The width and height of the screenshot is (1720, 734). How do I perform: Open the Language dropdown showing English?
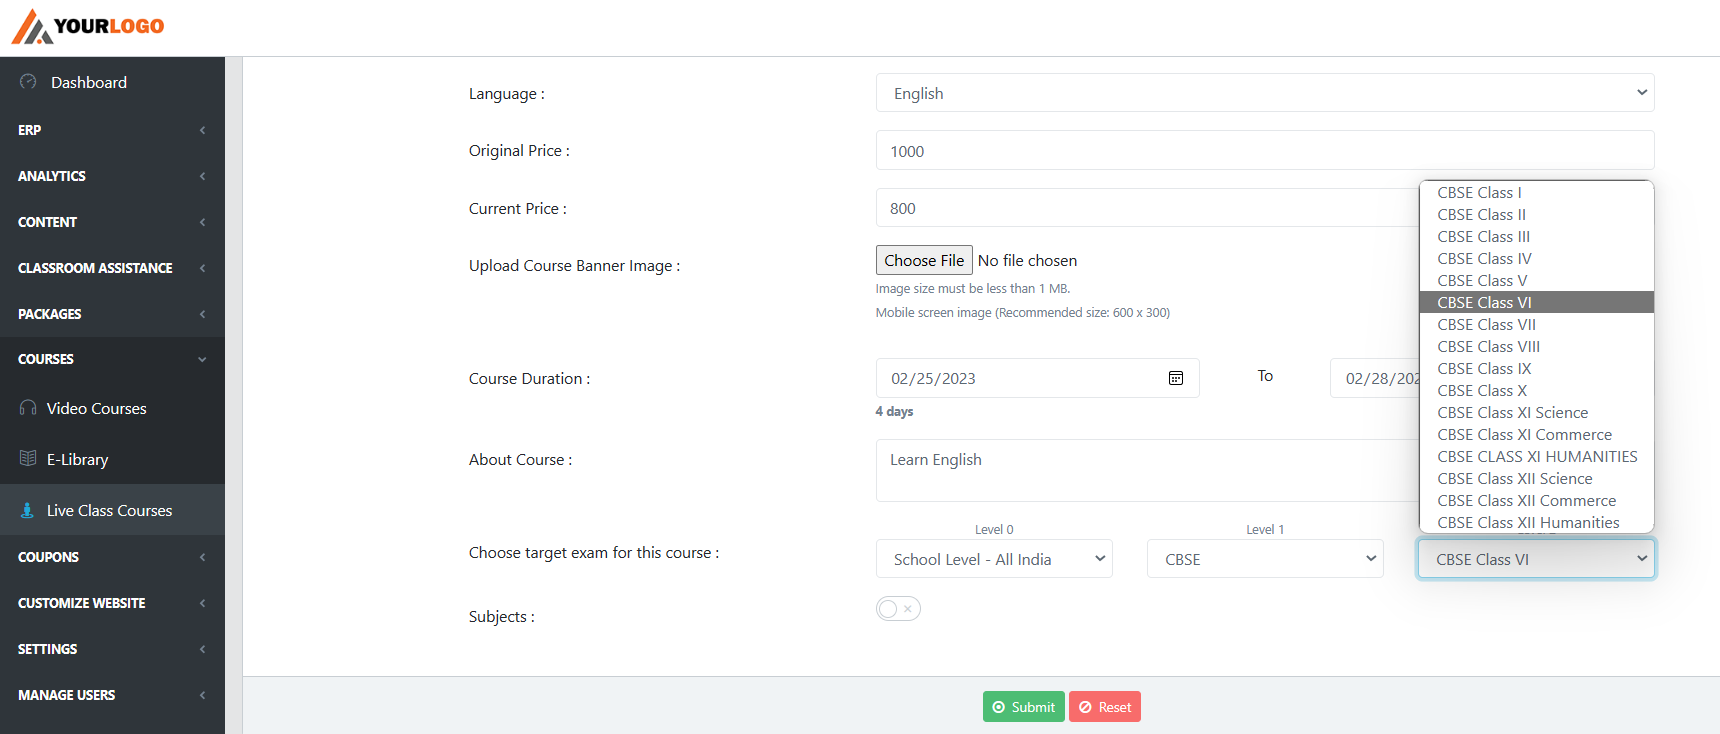tap(1264, 92)
